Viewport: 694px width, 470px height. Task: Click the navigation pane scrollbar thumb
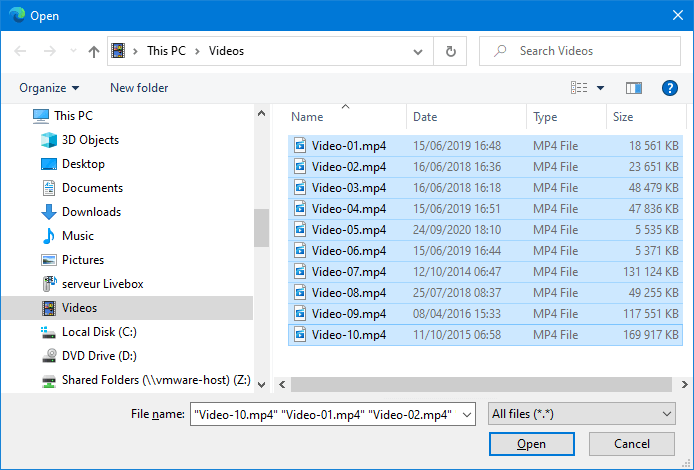pos(261,227)
